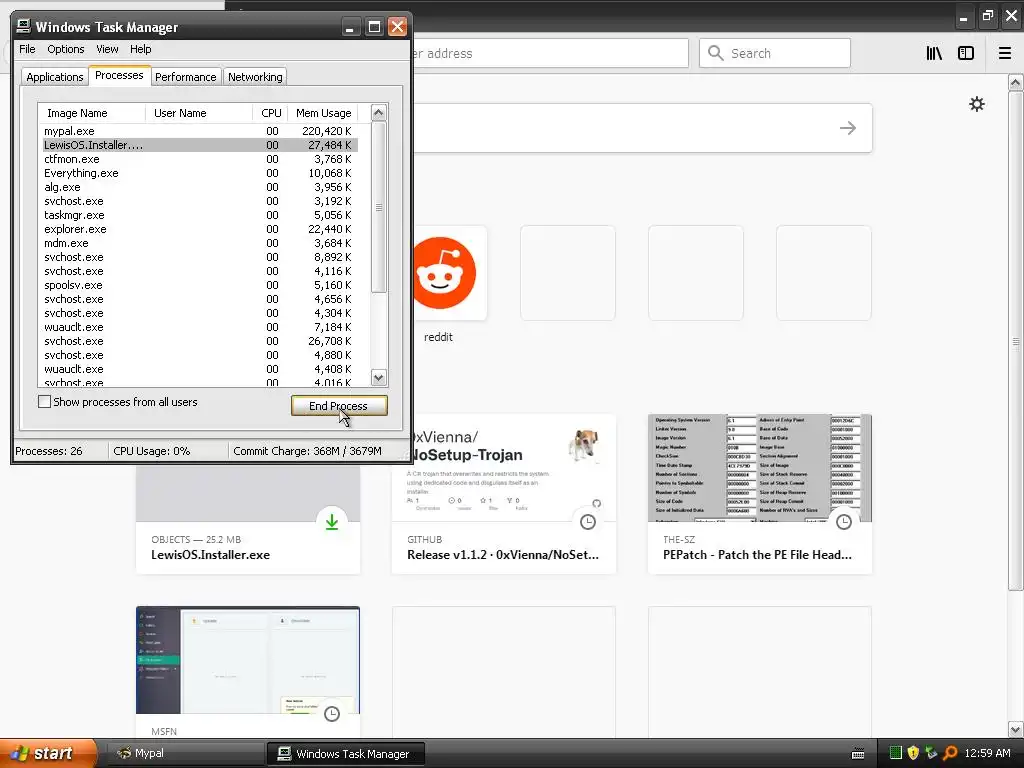
Task: Click the browser Search input field
Action: click(775, 53)
